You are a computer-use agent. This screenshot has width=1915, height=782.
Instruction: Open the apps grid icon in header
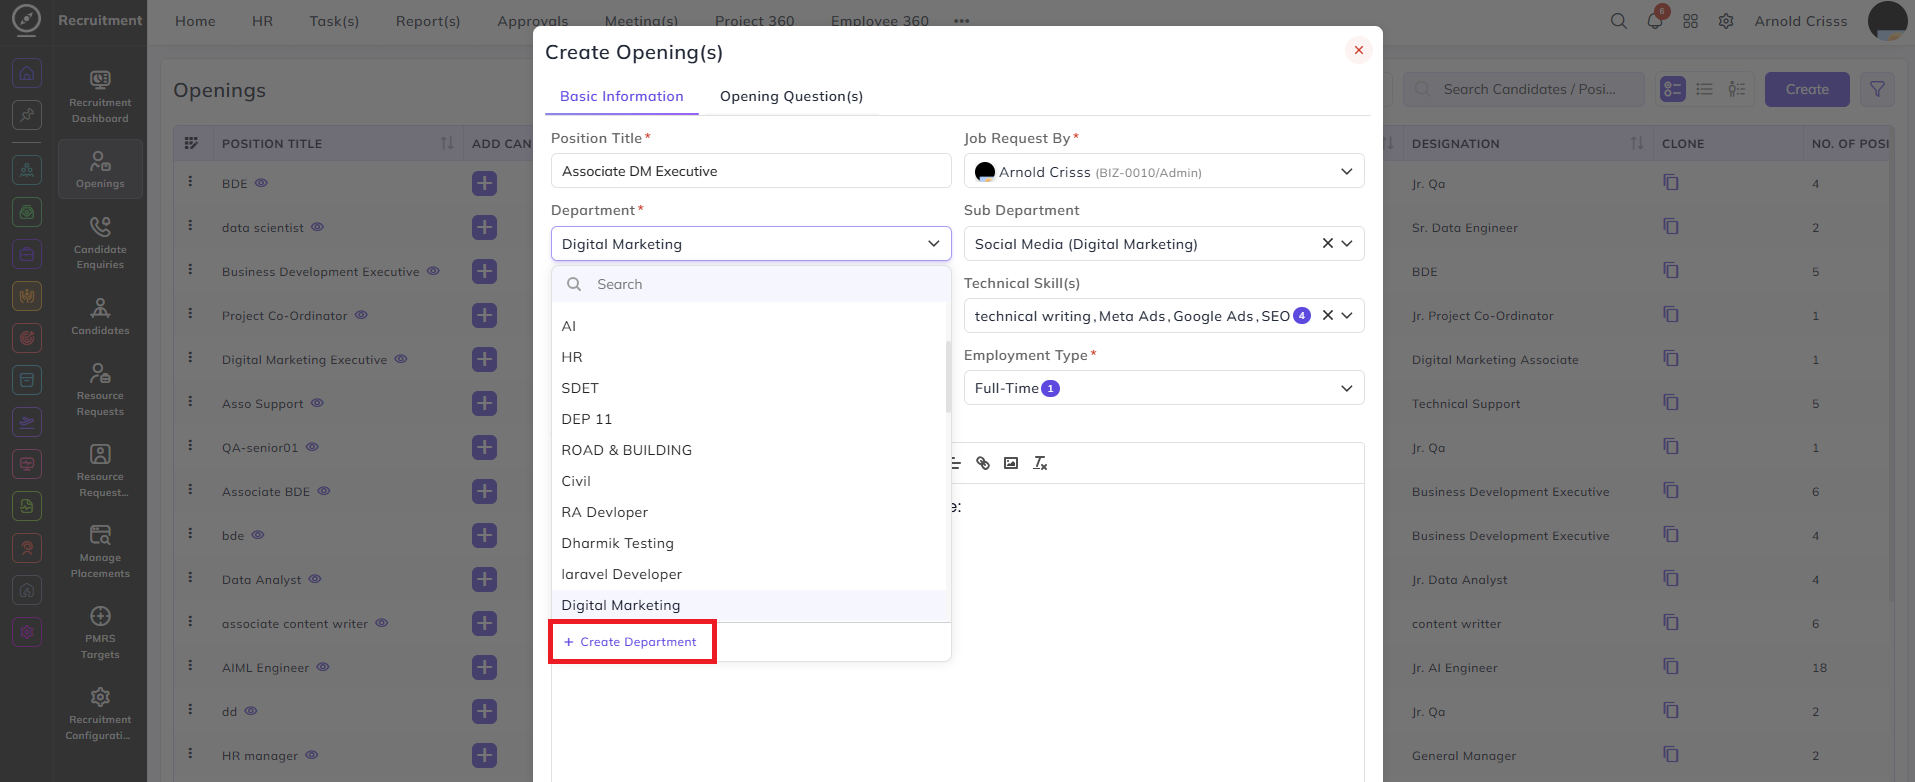click(1691, 21)
